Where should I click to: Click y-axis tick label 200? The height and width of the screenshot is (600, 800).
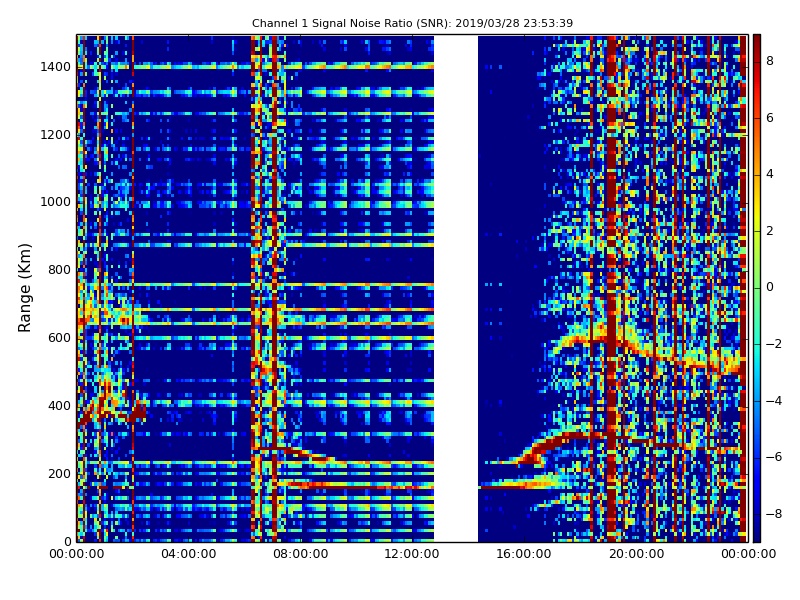pos(60,473)
